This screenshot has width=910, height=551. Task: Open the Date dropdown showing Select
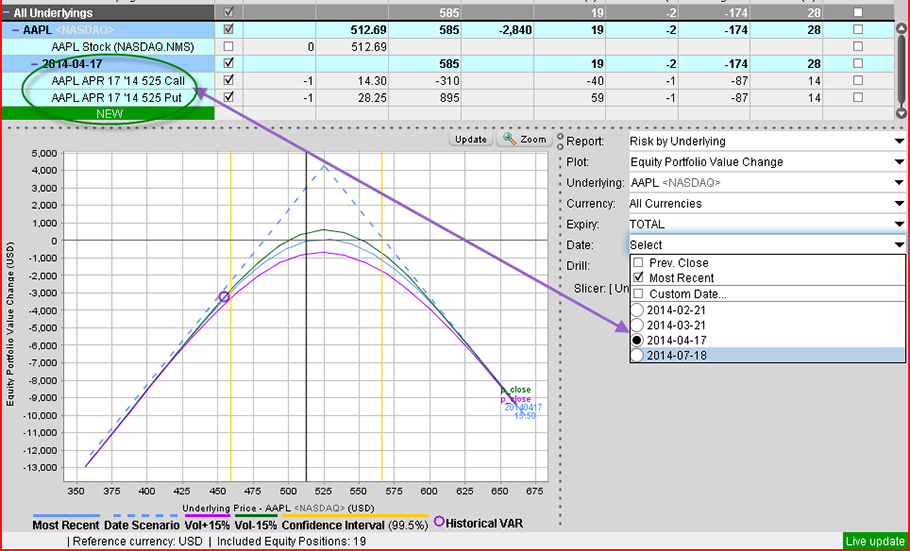(766, 245)
